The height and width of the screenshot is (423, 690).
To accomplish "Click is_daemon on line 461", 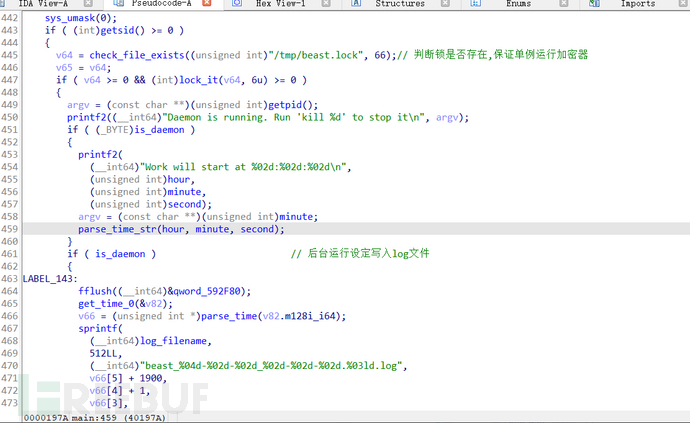I will (x=120, y=254).
